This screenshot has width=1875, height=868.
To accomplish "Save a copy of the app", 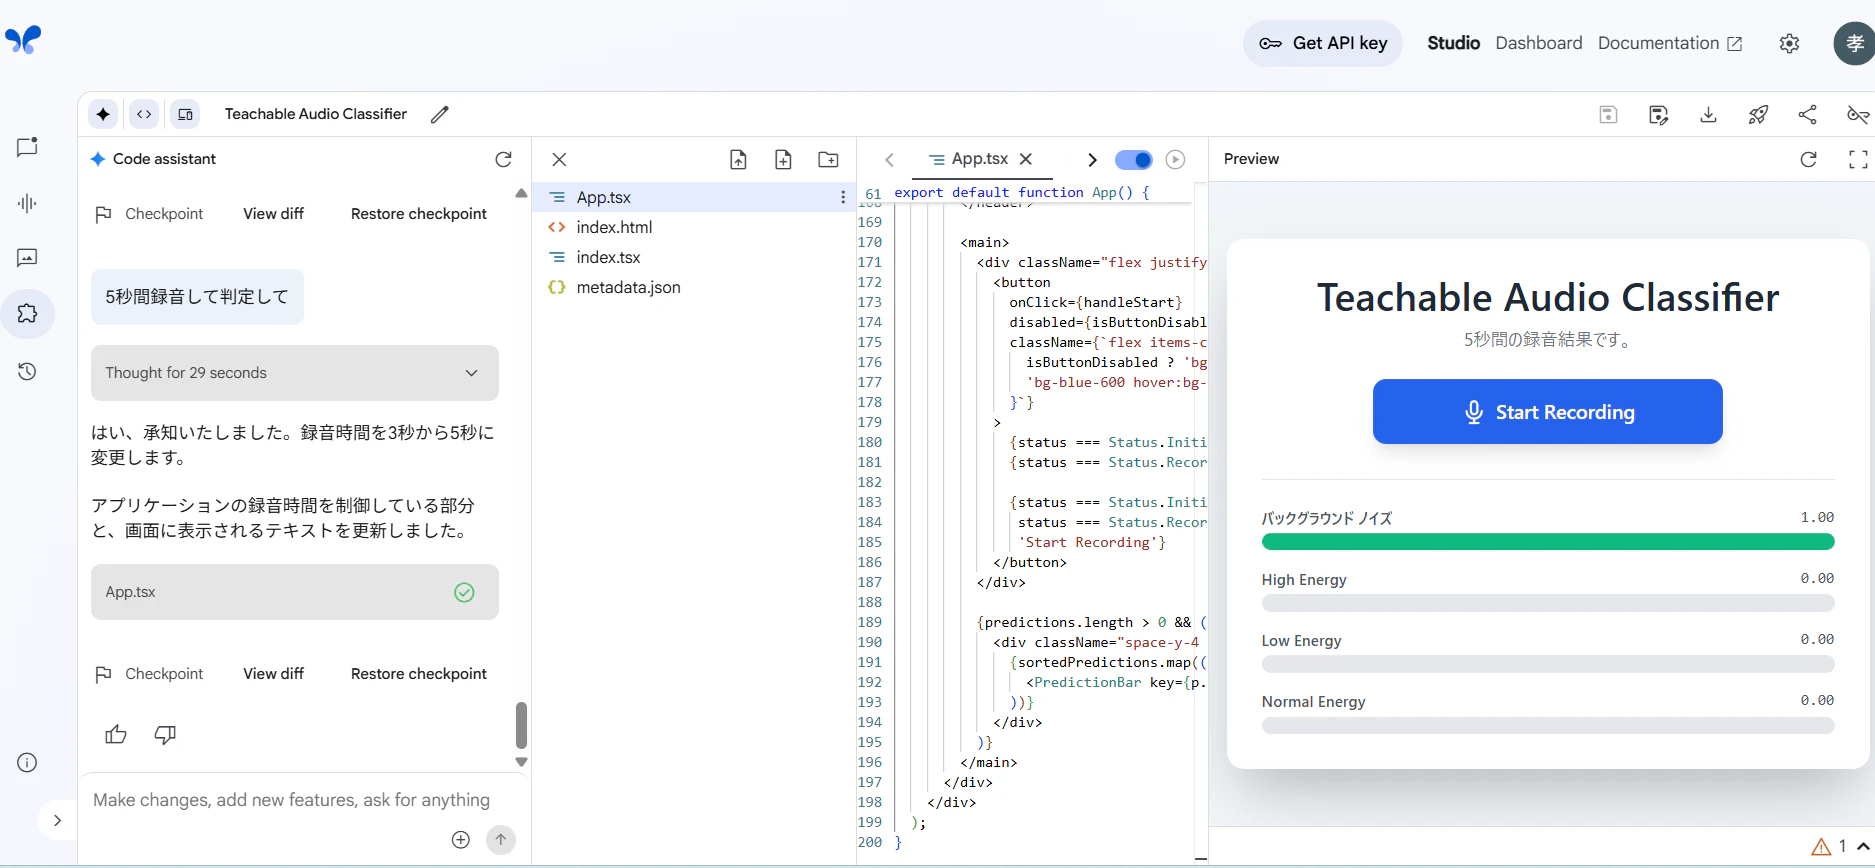I will point(1658,114).
